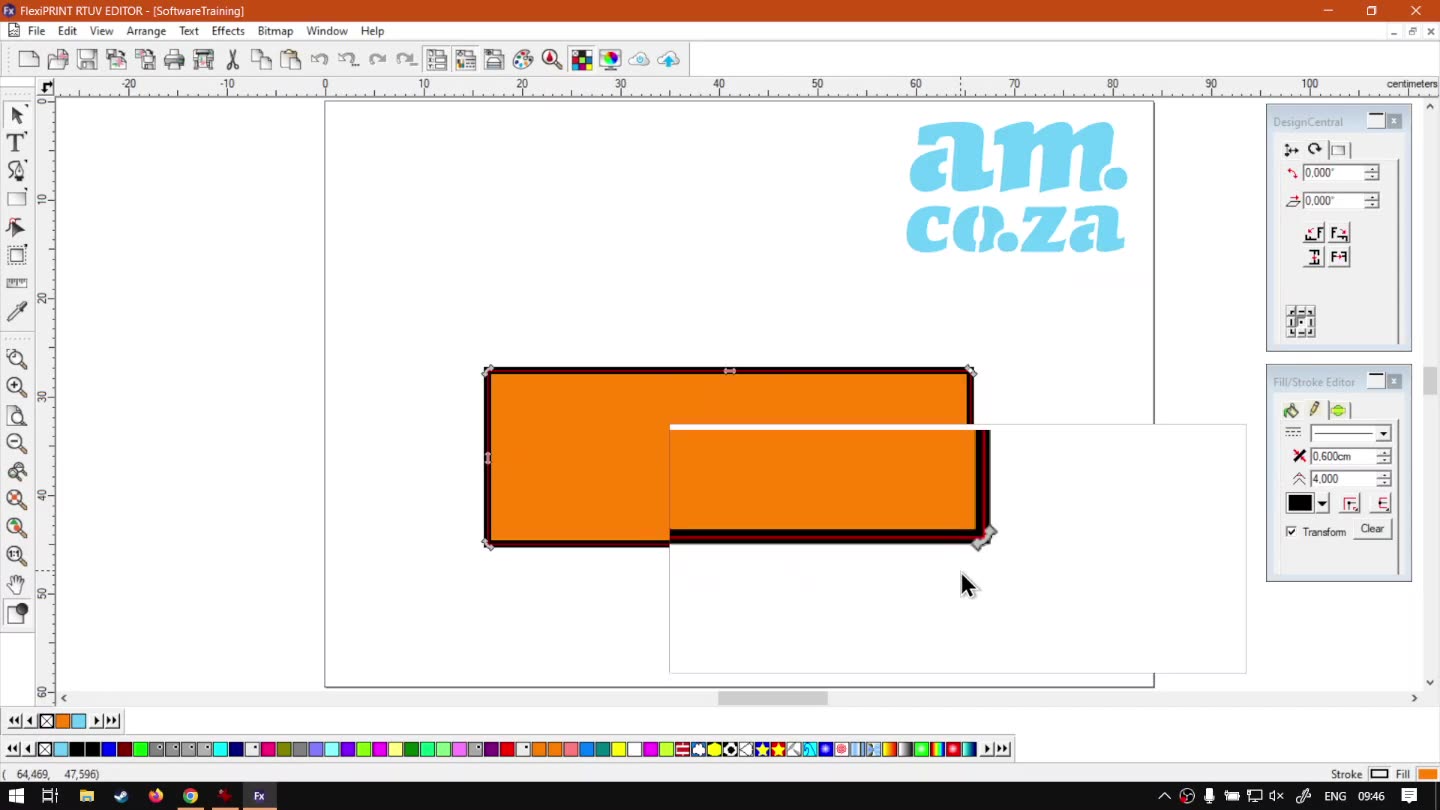Open Google Chrome from the taskbar
The image size is (1440, 810).
(190, 796)
